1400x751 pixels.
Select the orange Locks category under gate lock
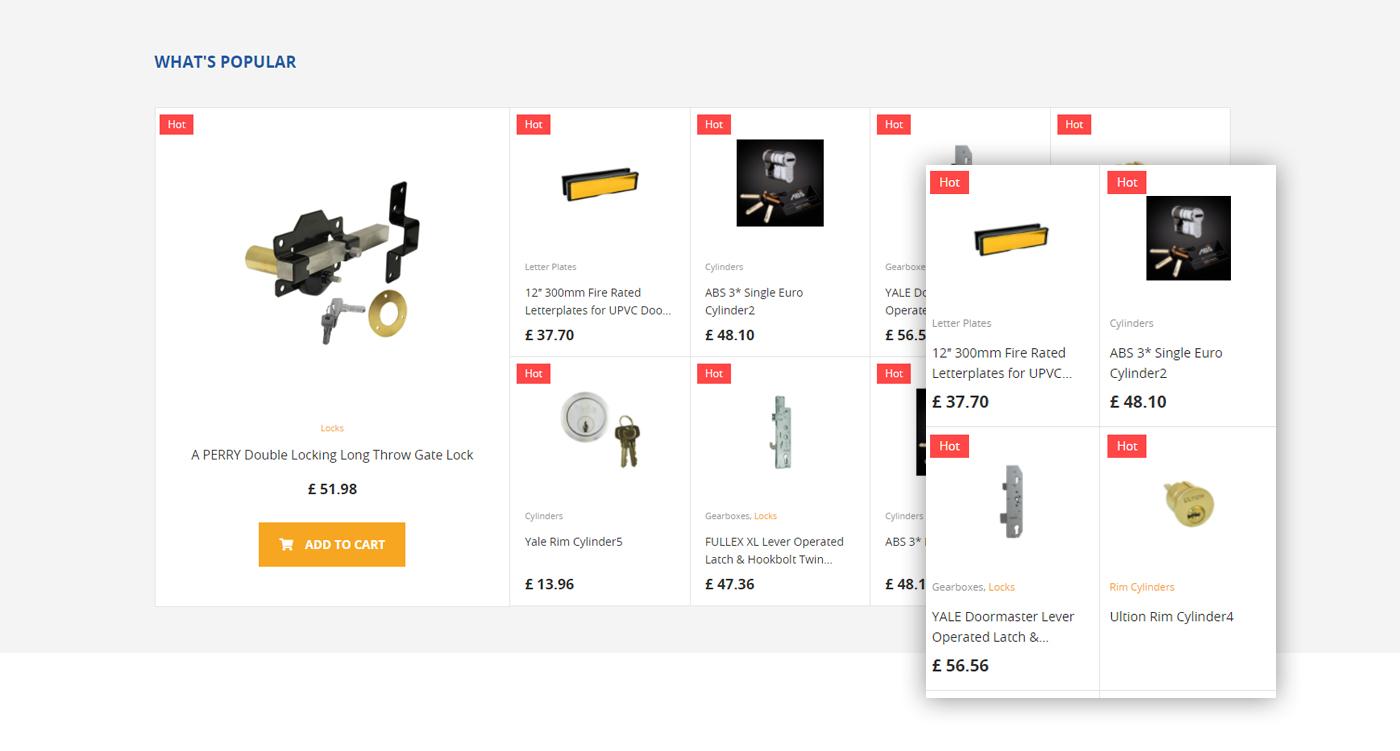tap(332, 428)
